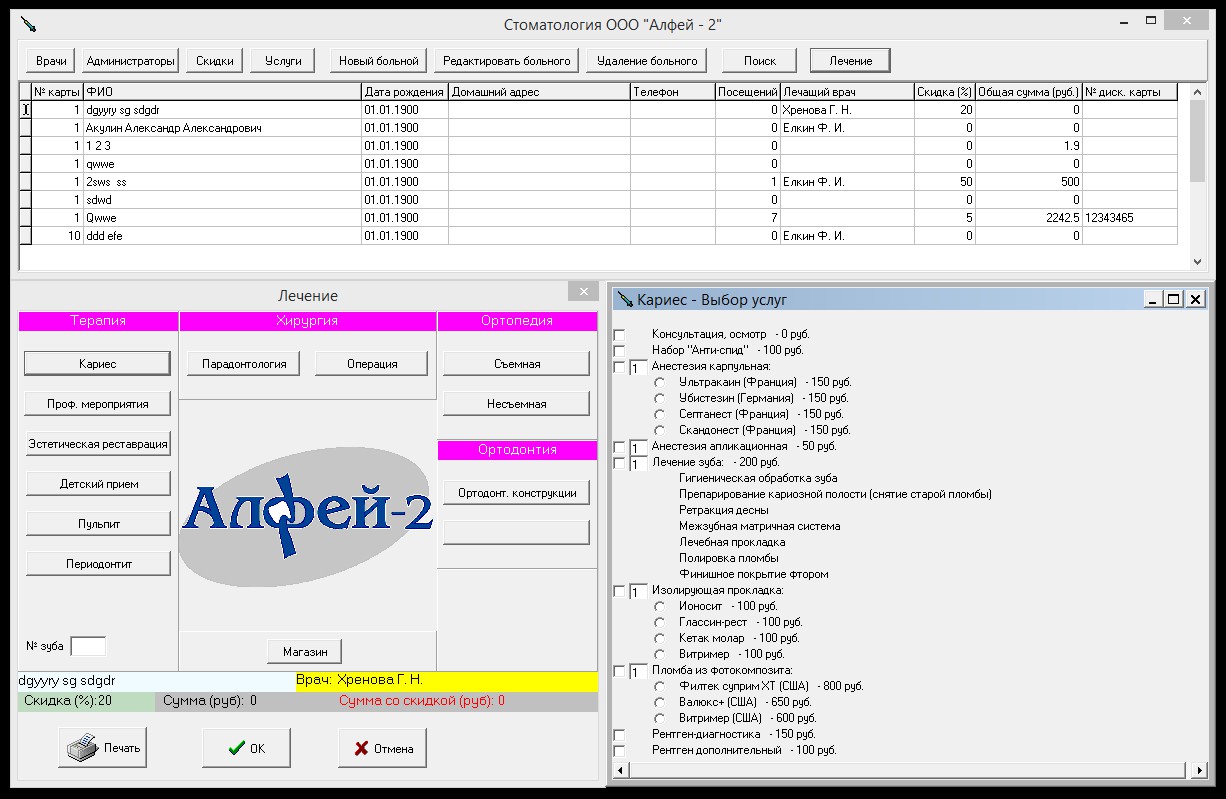Check Пломба из фотокомпозита checkbox
The image size is (1226, 799).
(619, 671)
